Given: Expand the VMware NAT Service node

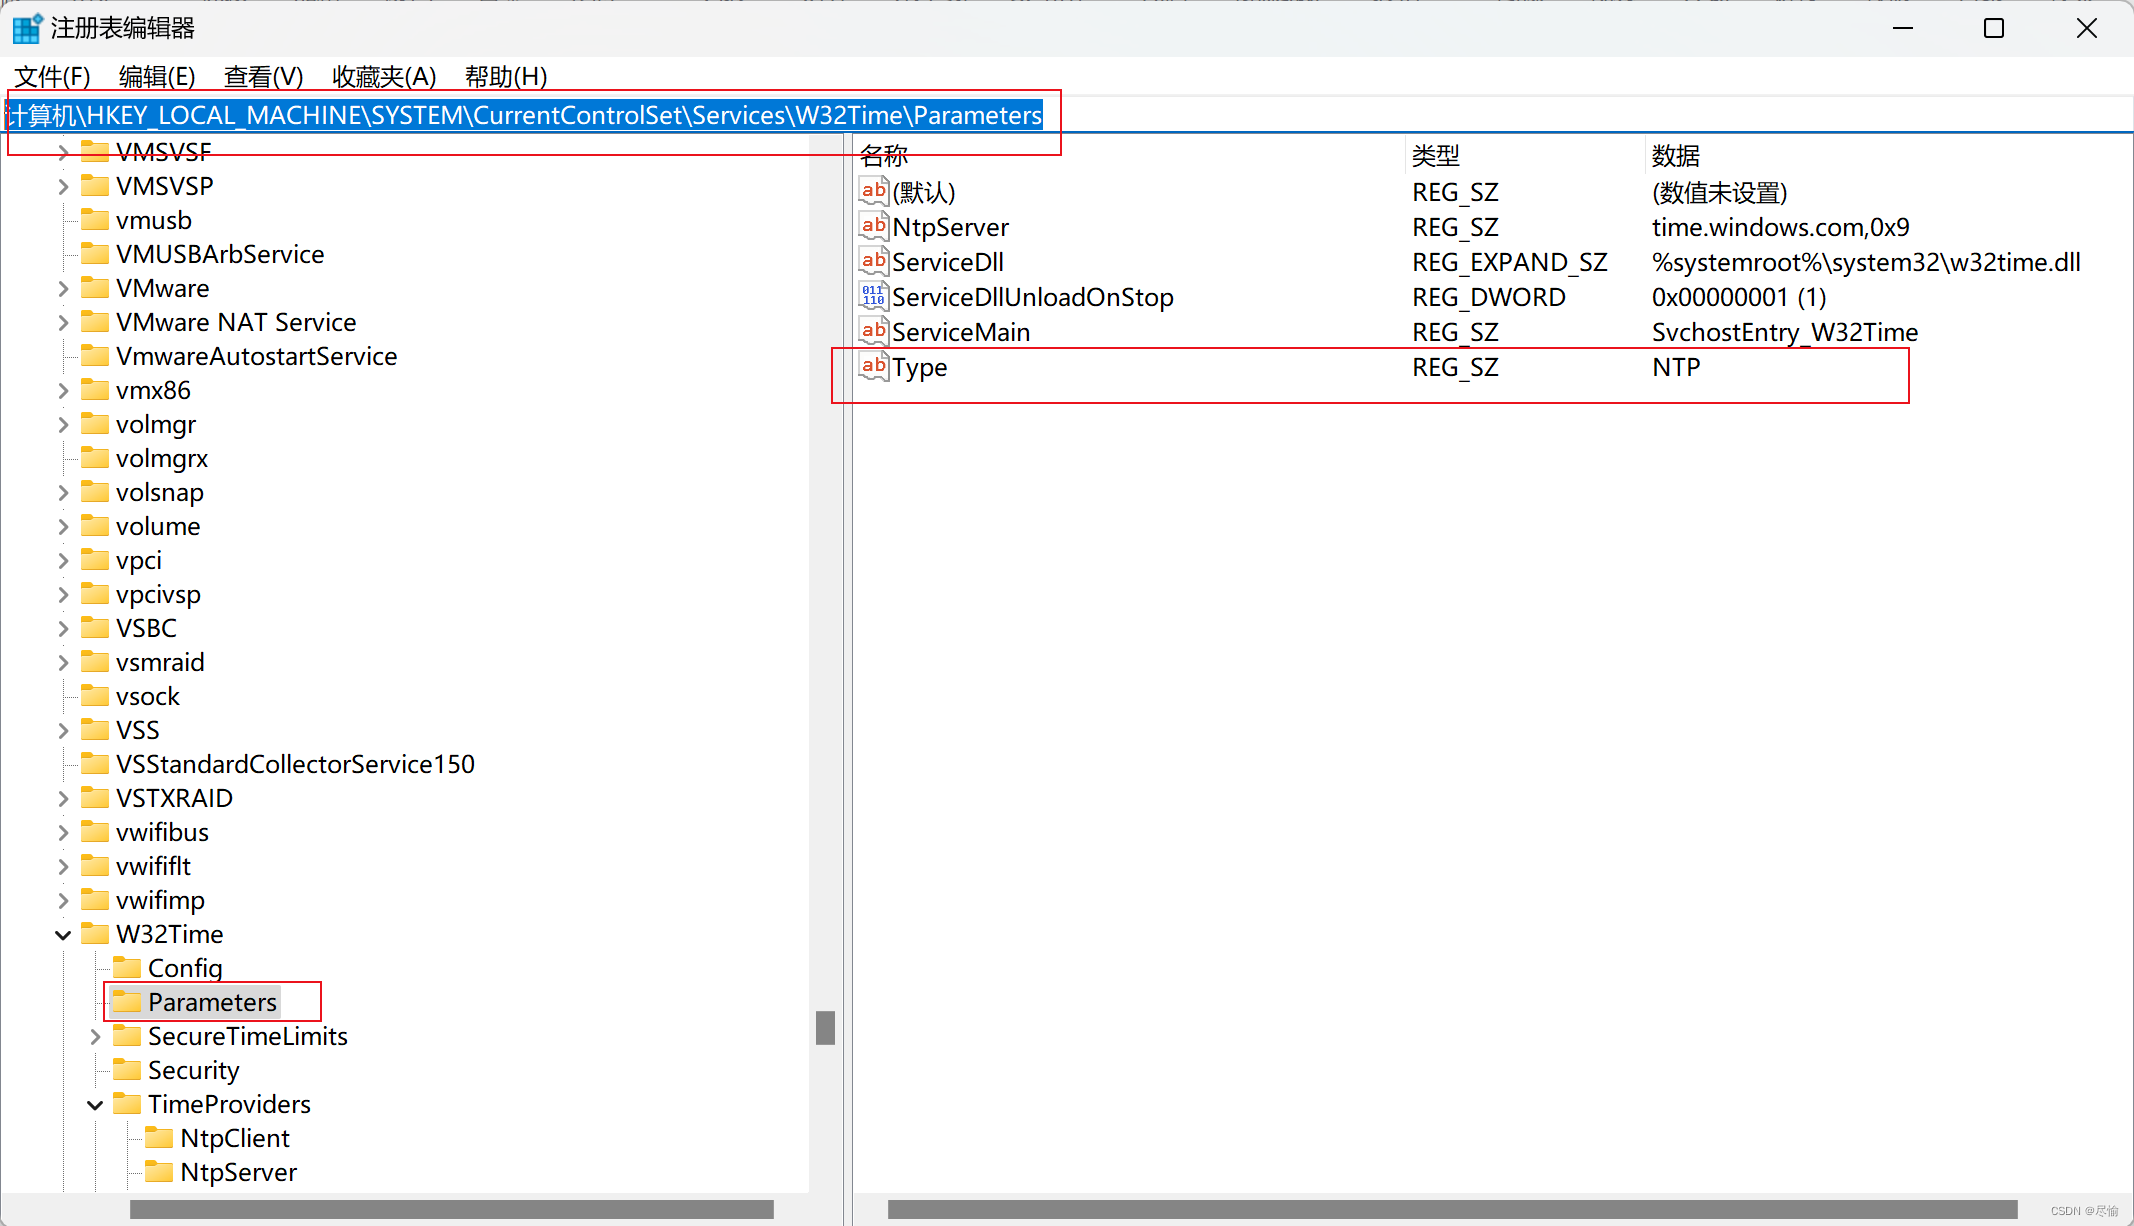Looking at the screenshot, I should click(x=63, y=323).
